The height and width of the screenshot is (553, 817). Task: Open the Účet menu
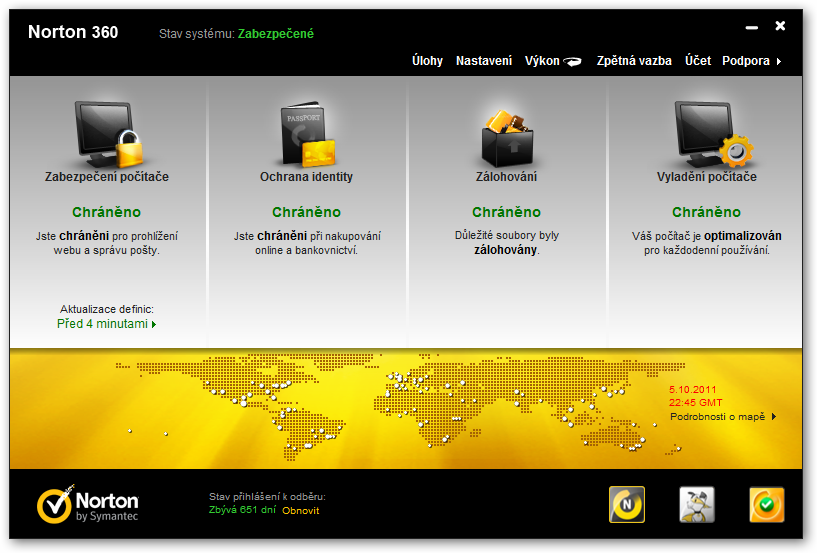(698, 61)
